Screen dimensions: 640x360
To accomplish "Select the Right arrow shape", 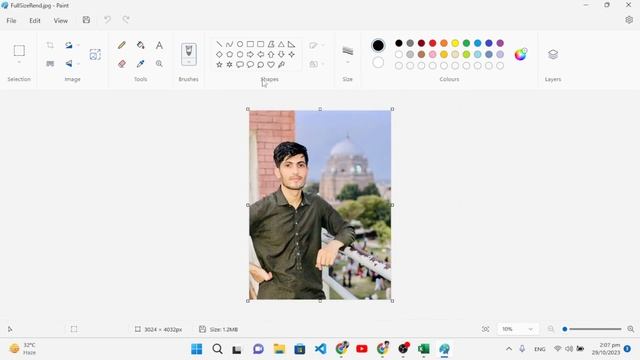I will coord(250,54).
